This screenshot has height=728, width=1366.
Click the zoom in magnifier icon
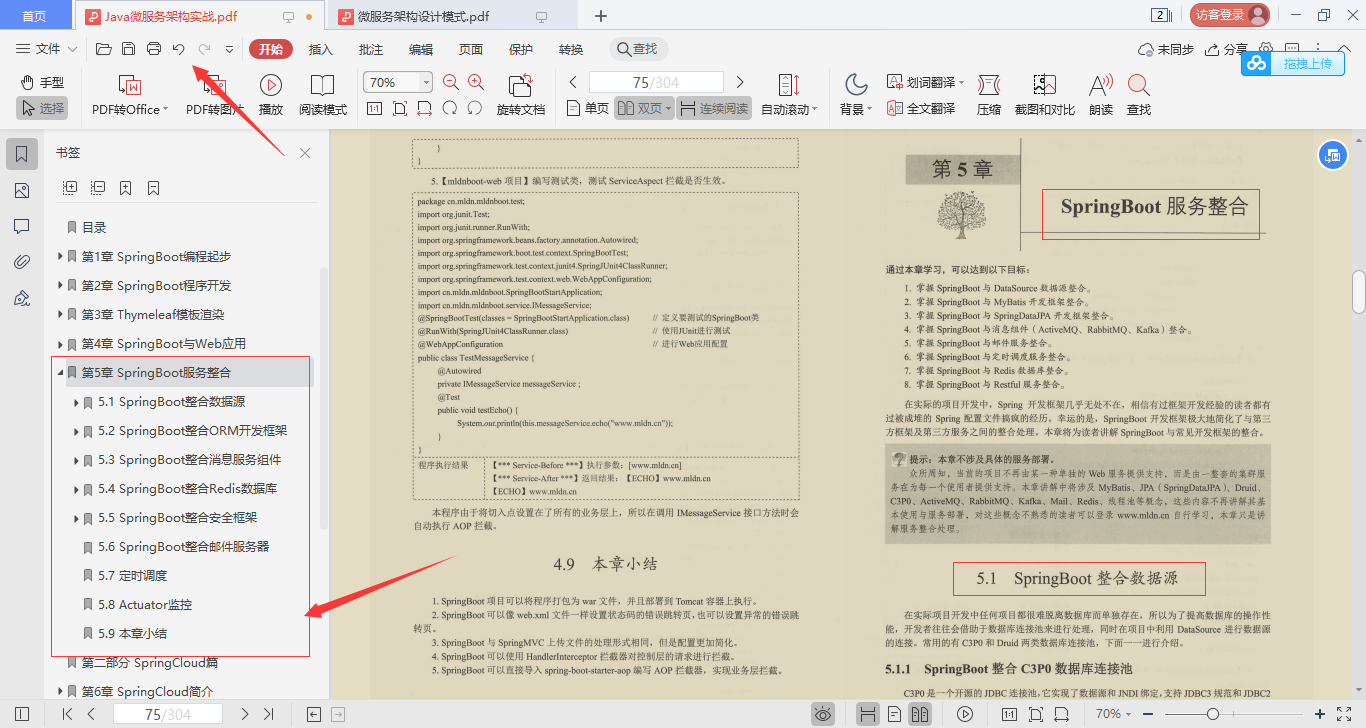pos(476,83)
